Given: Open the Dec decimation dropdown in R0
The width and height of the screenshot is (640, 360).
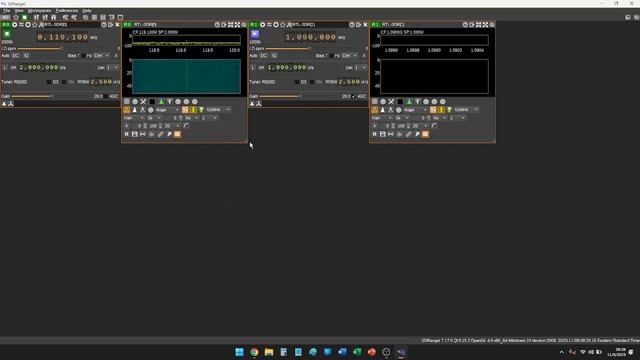Looking at the screenshot, I should (x=112, y=68).
